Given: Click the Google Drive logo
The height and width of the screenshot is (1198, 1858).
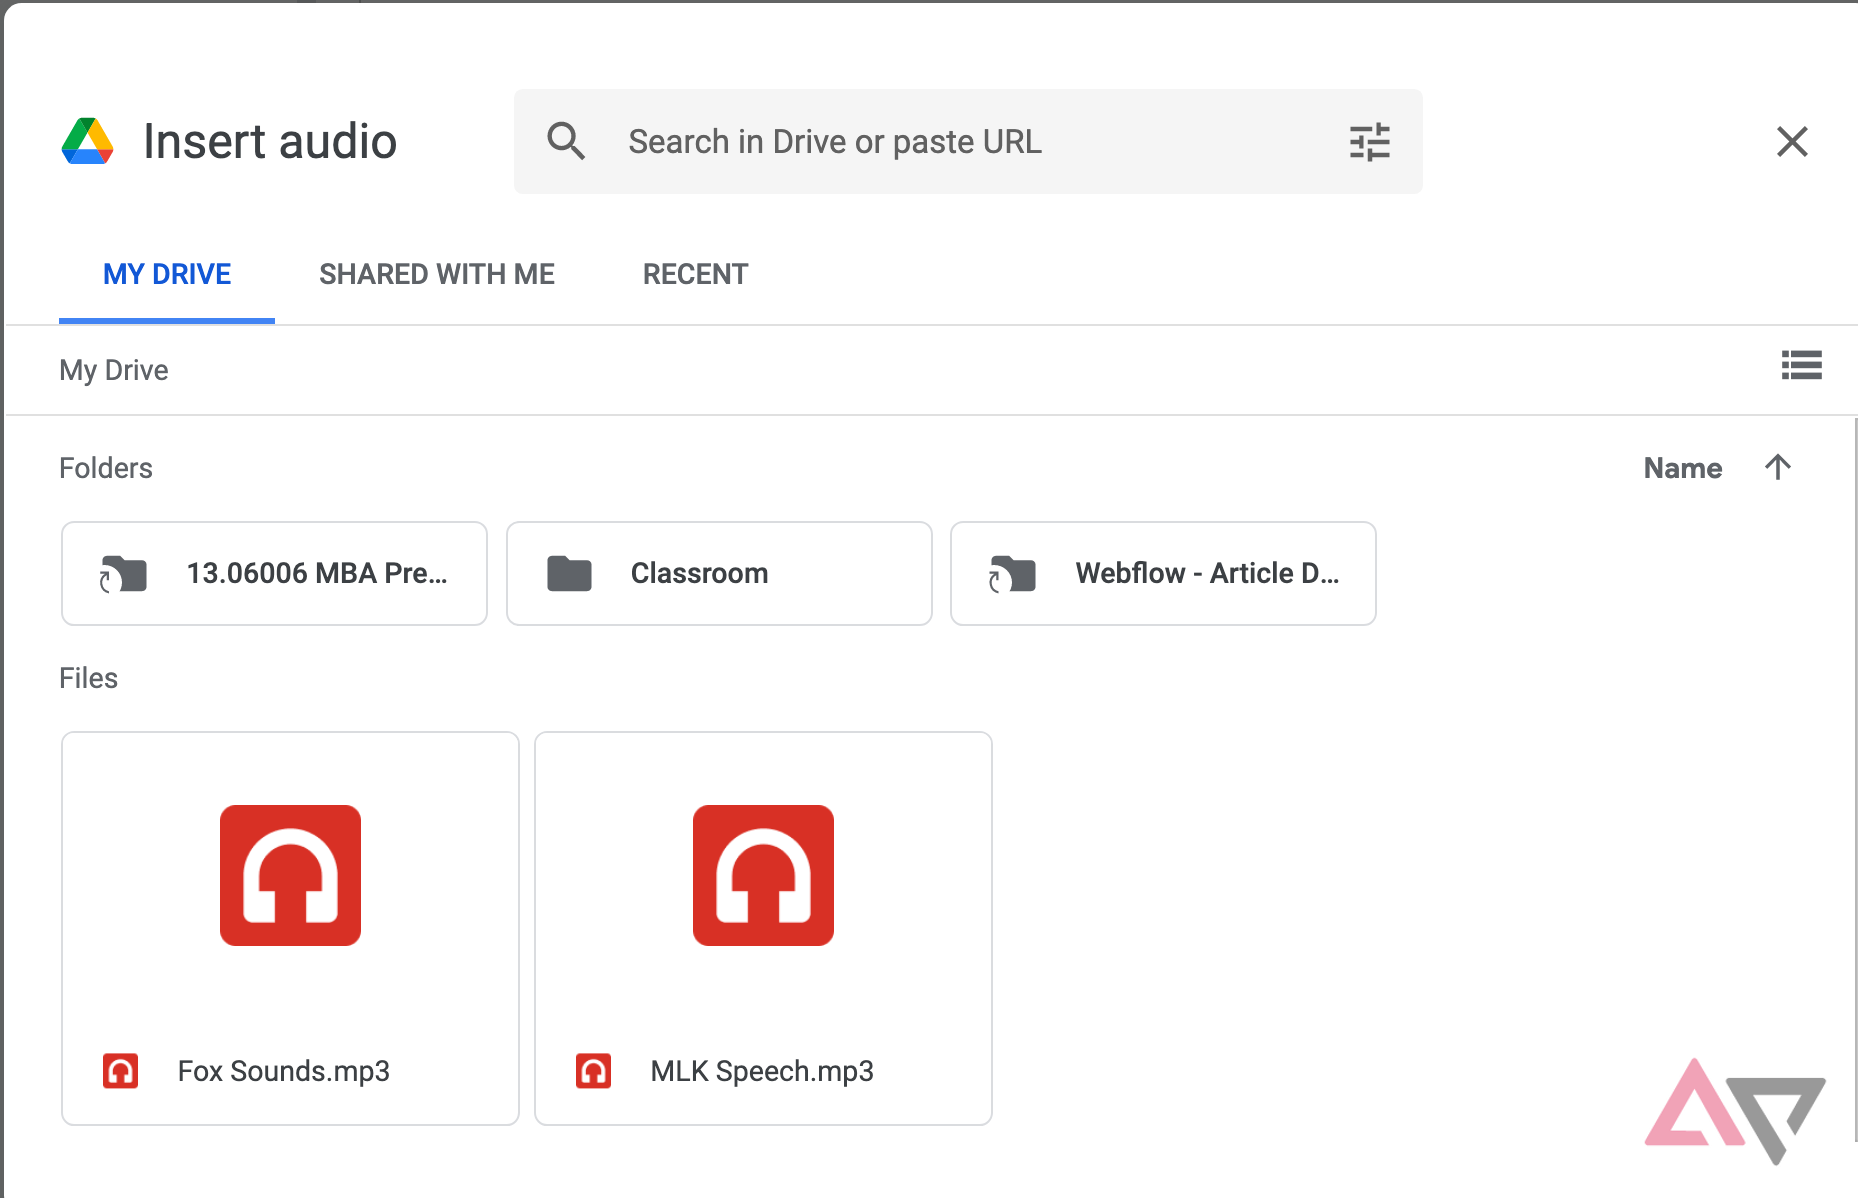Looking at the screenshot, I should [88, 142].
